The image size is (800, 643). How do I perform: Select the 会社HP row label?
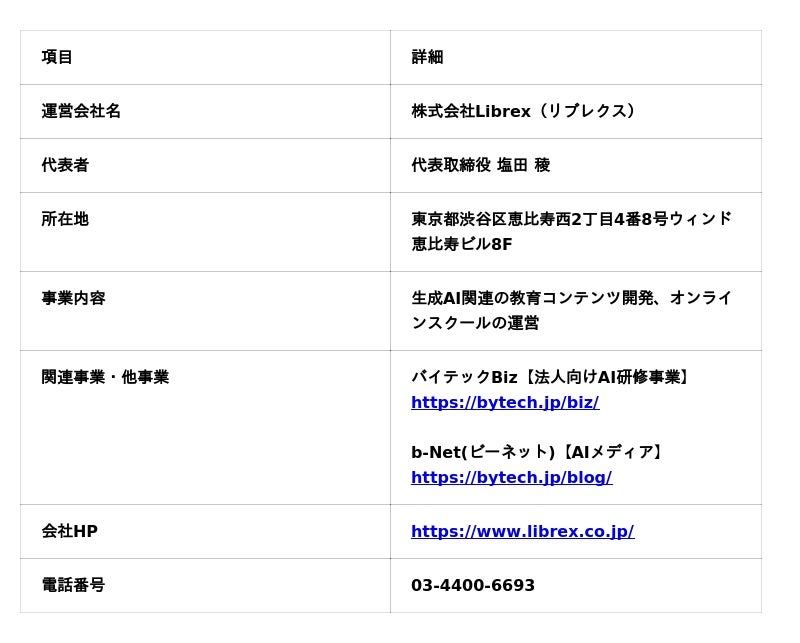(69, 531)
